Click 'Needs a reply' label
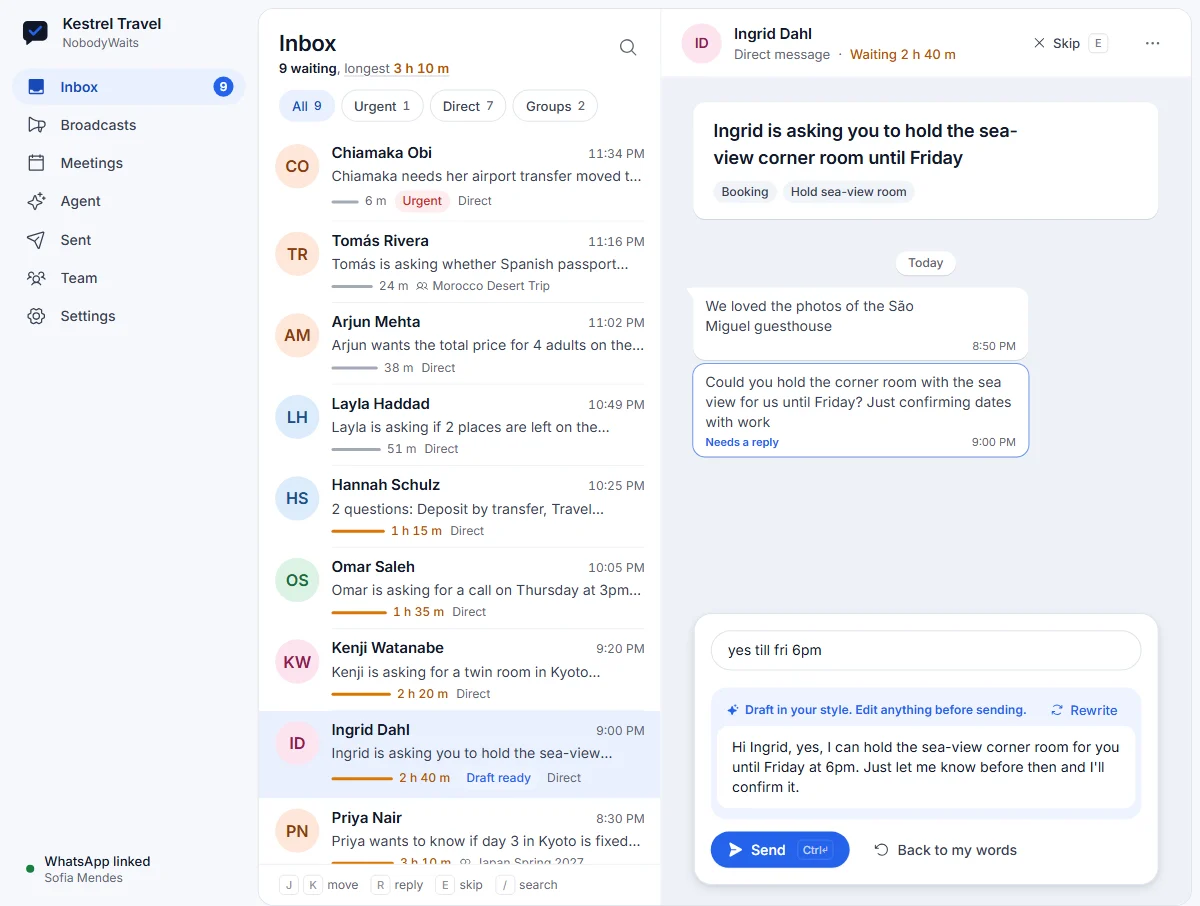 click(x=742, y=442)
